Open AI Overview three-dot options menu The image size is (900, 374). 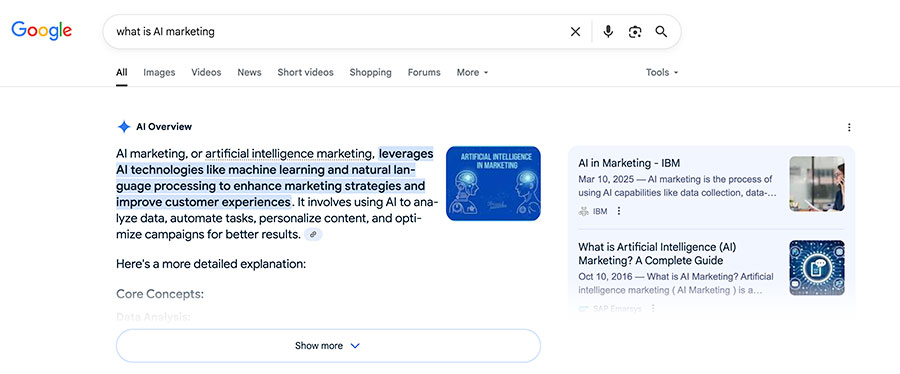(x=849, y=127)
